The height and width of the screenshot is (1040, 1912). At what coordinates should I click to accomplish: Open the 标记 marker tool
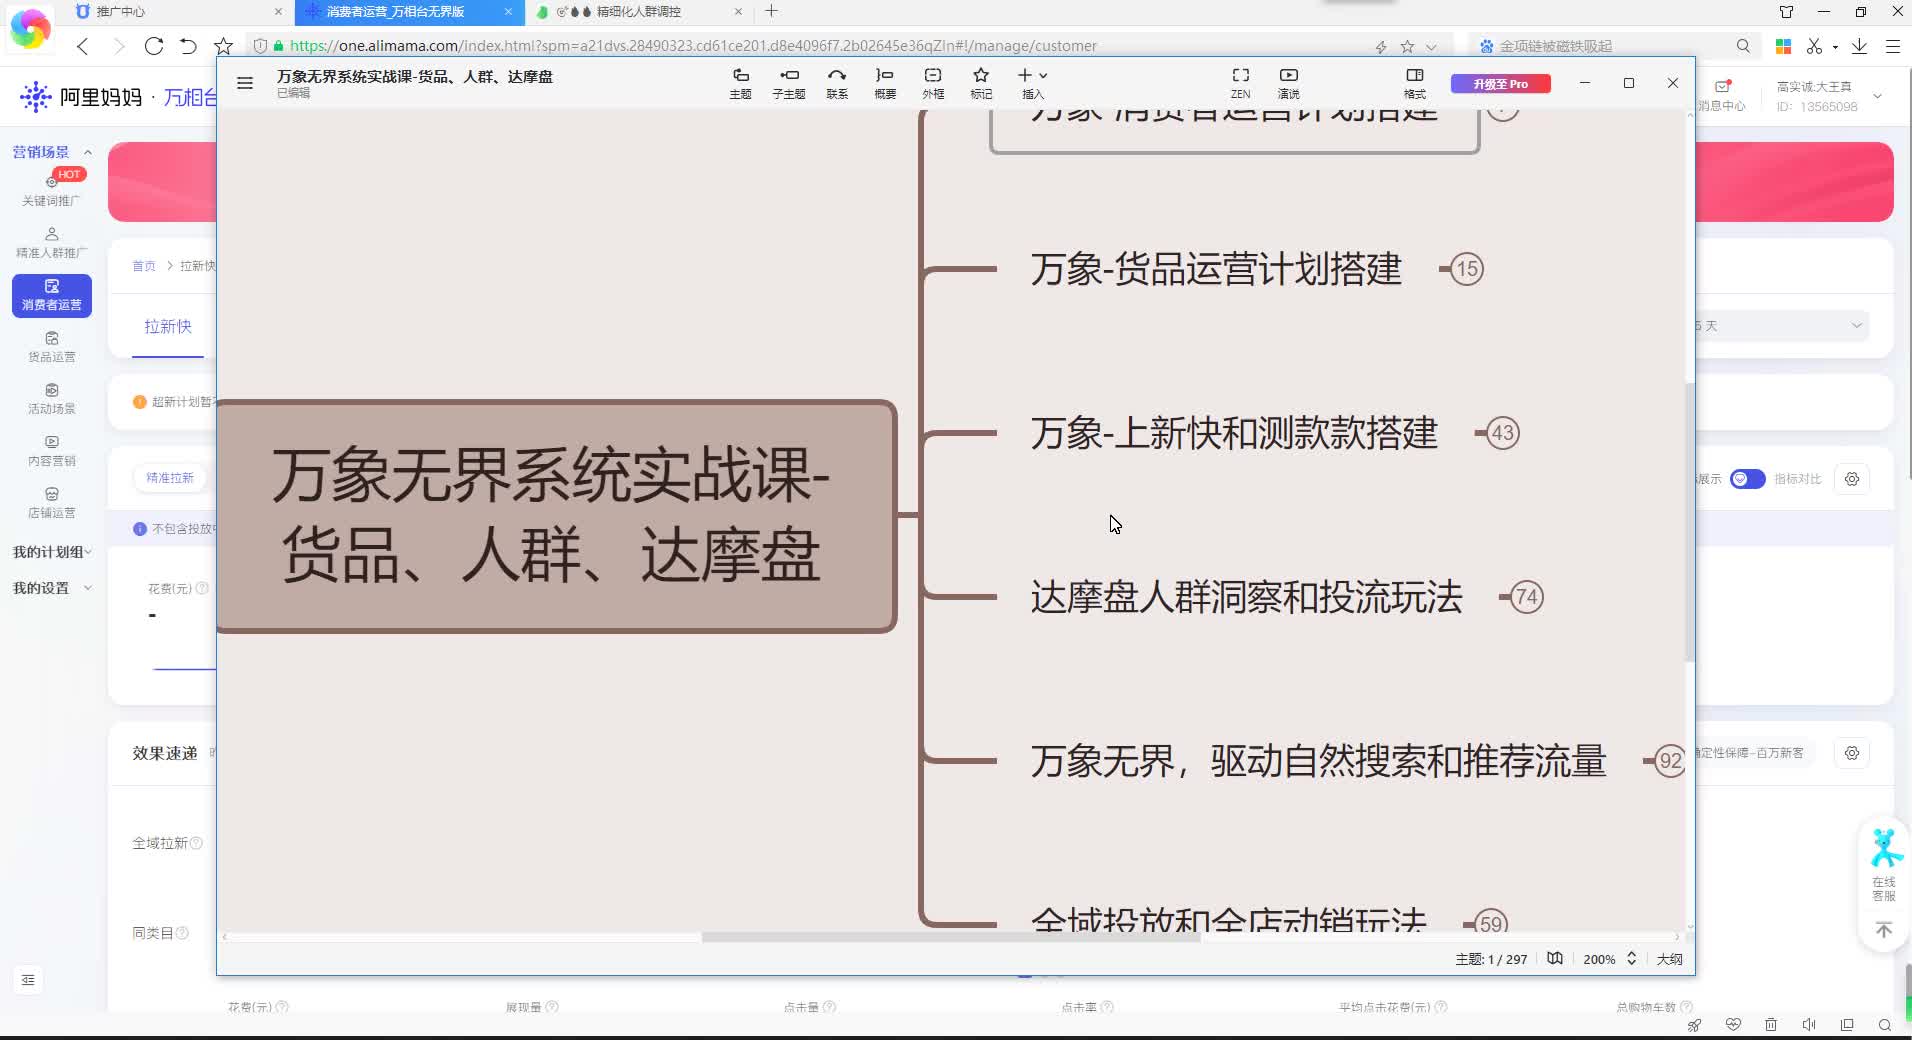[981, 83]
